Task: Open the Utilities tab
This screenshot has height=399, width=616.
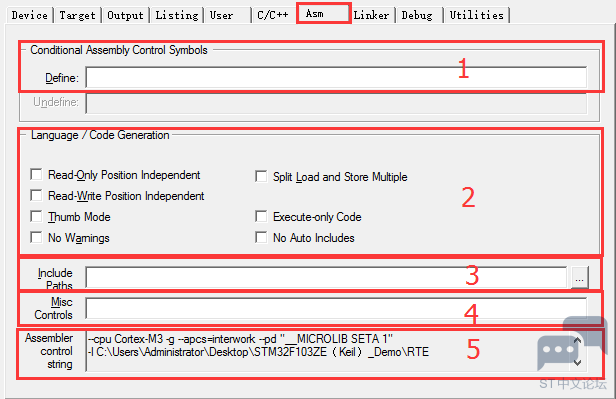Action: pyautogui.click(x=477, y=15)
